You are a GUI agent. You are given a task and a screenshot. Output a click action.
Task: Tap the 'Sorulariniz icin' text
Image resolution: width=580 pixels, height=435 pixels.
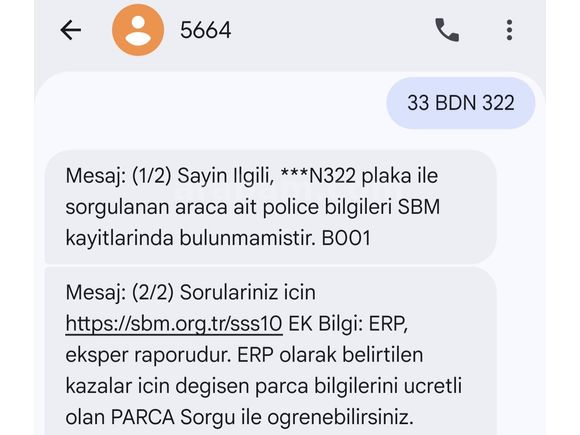click(x=248, y=293)
